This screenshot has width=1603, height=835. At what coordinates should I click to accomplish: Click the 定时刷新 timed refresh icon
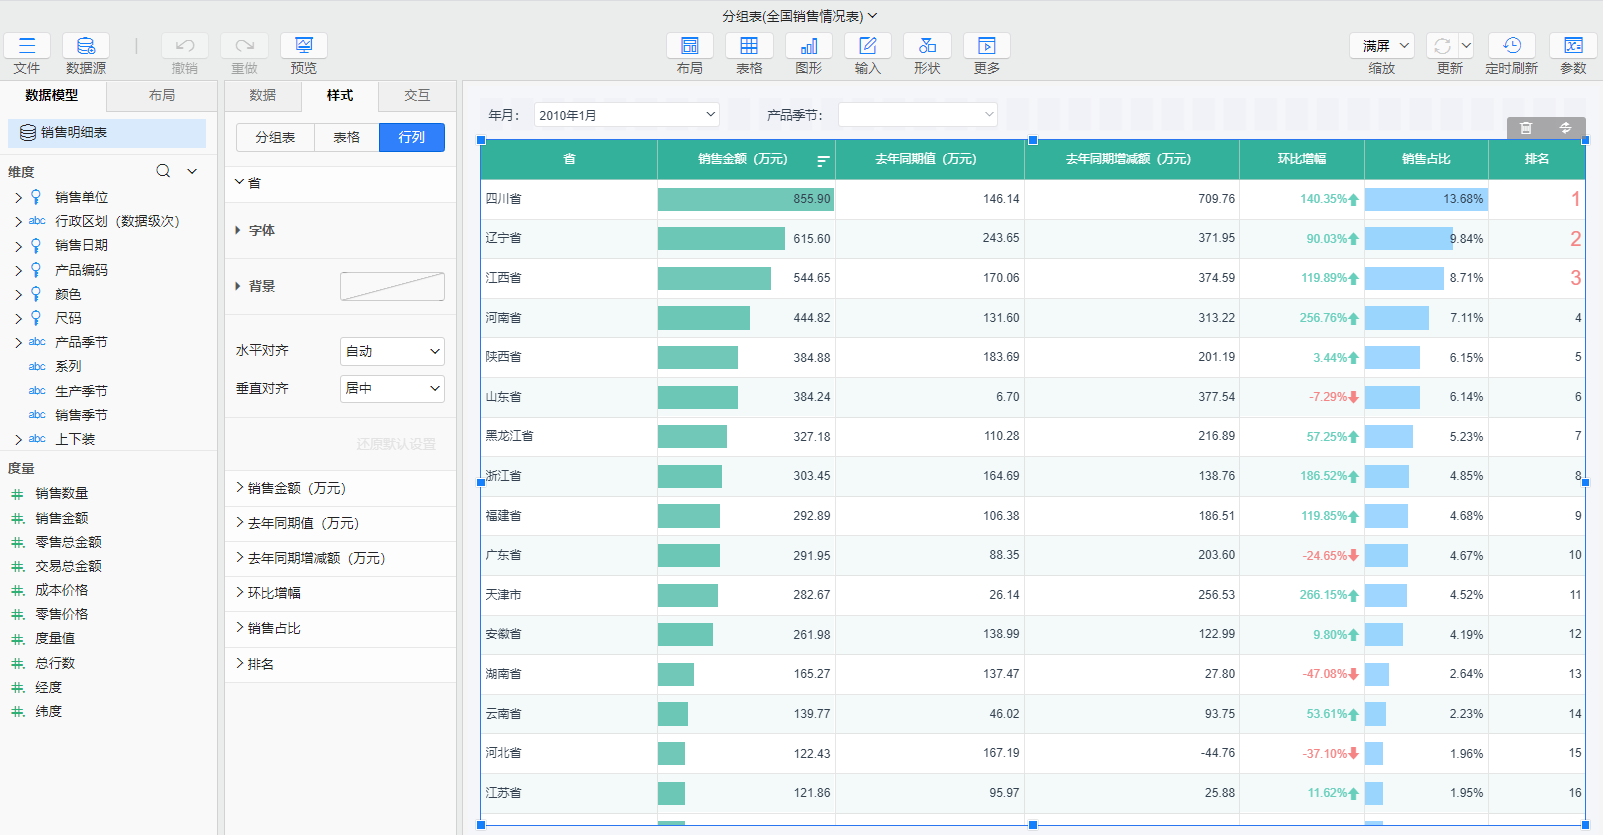pyautogui.click(x=1511, y=46)
